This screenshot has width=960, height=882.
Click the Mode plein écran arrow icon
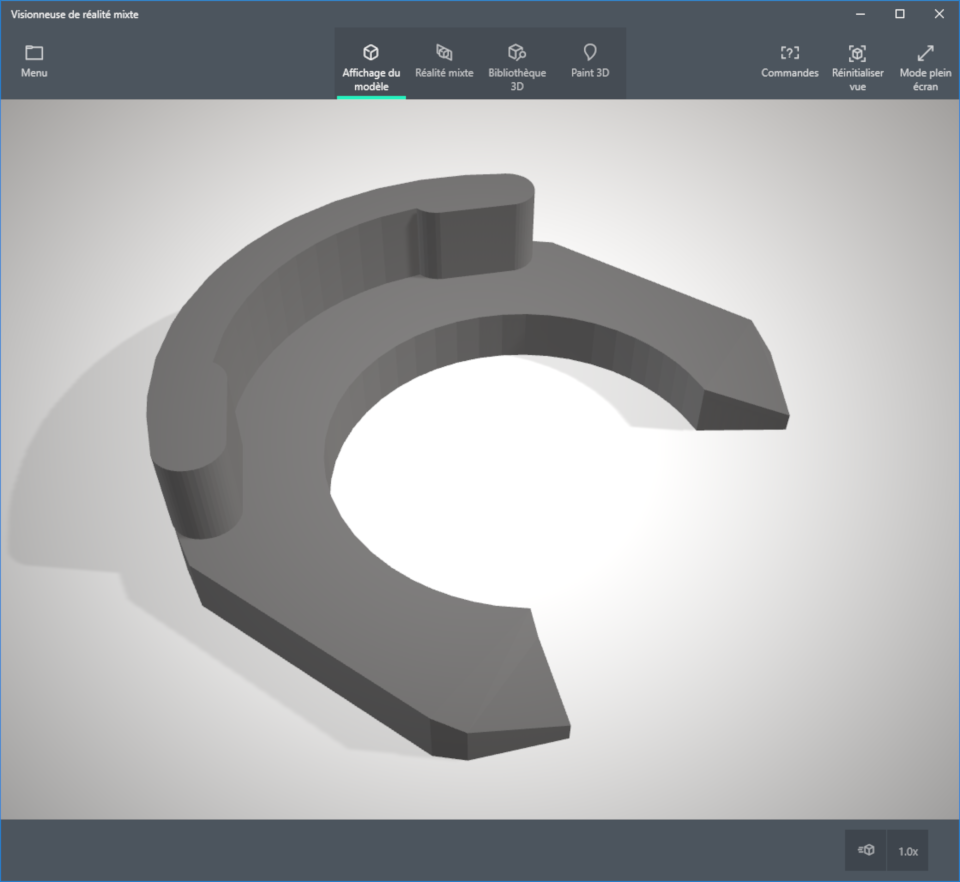[x=925, y=52]
